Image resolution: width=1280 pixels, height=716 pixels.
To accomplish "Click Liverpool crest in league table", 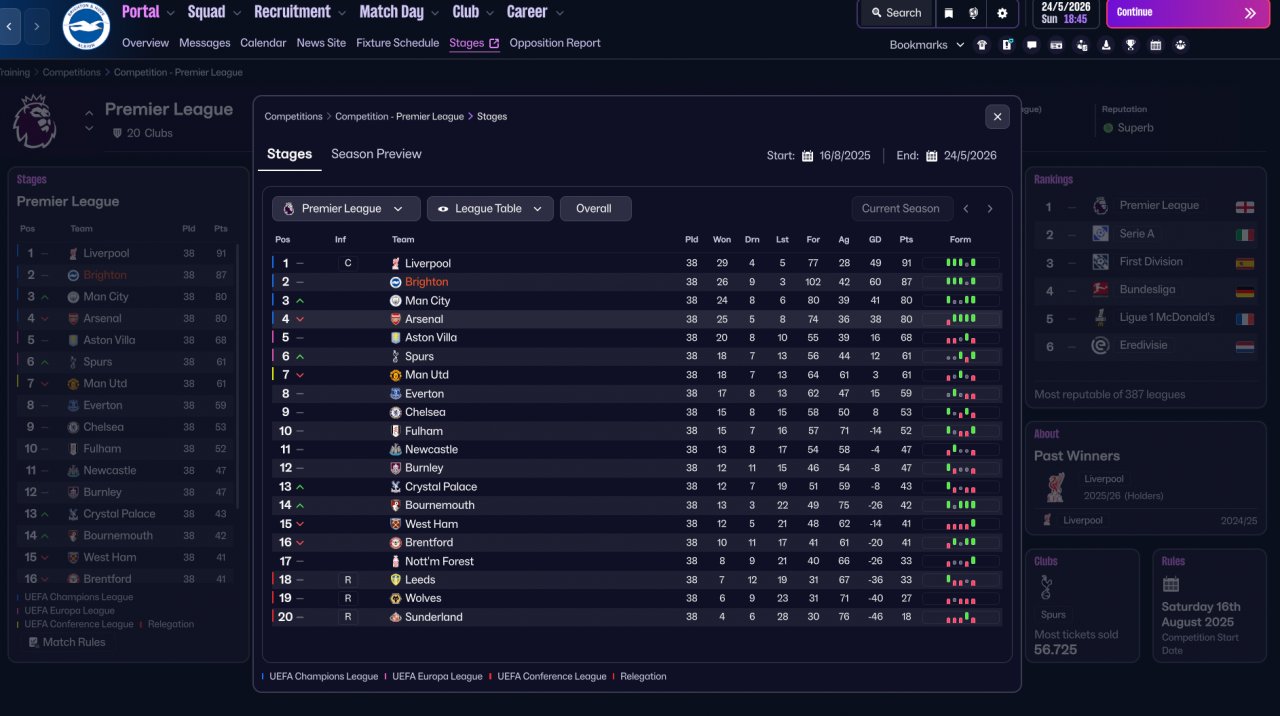I will point(395,263).
